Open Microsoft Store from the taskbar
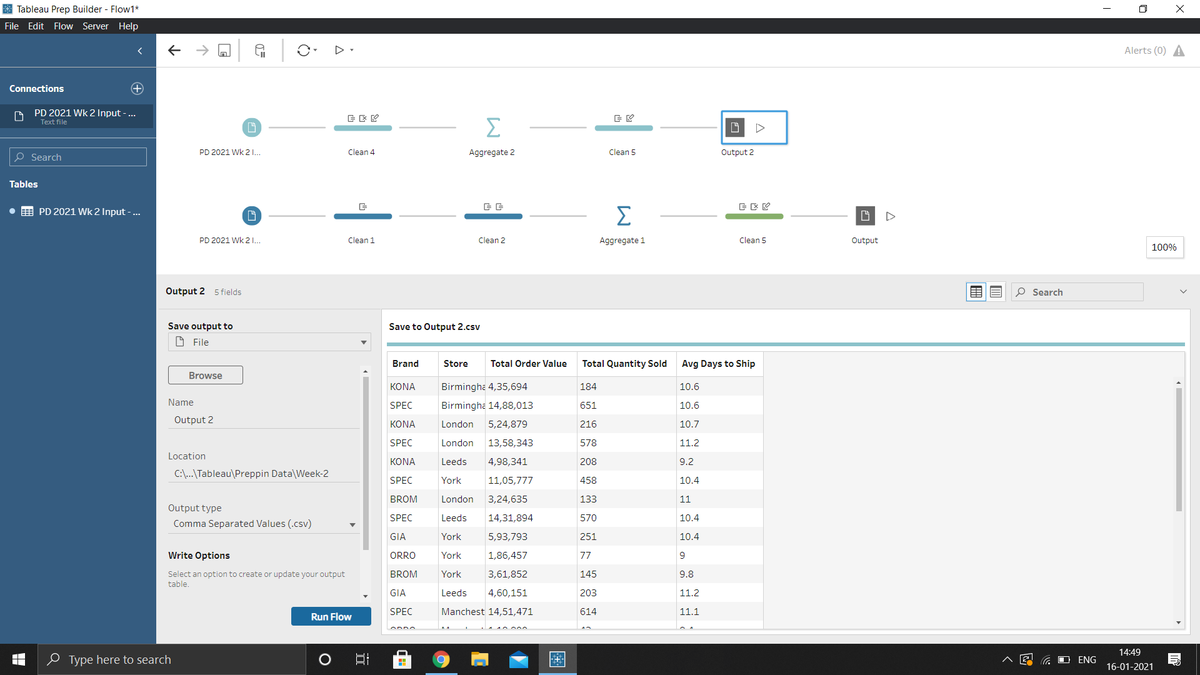 402,660
